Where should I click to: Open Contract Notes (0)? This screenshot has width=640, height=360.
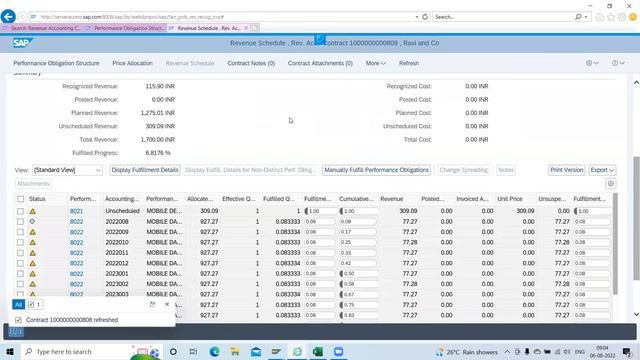coord(251,63)
